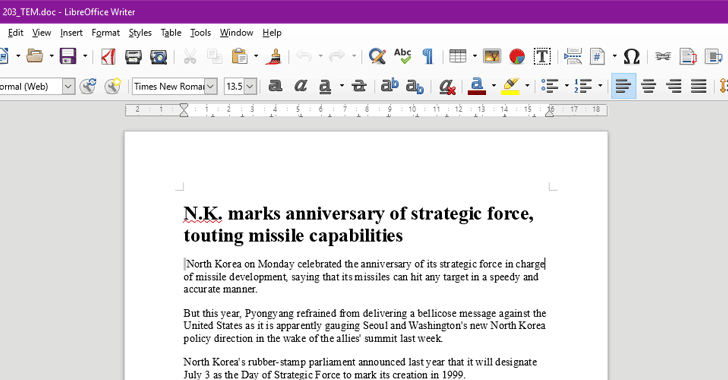Screen dimensions: 728x380
Task: Open the Window menu
Action: (236, 33)
